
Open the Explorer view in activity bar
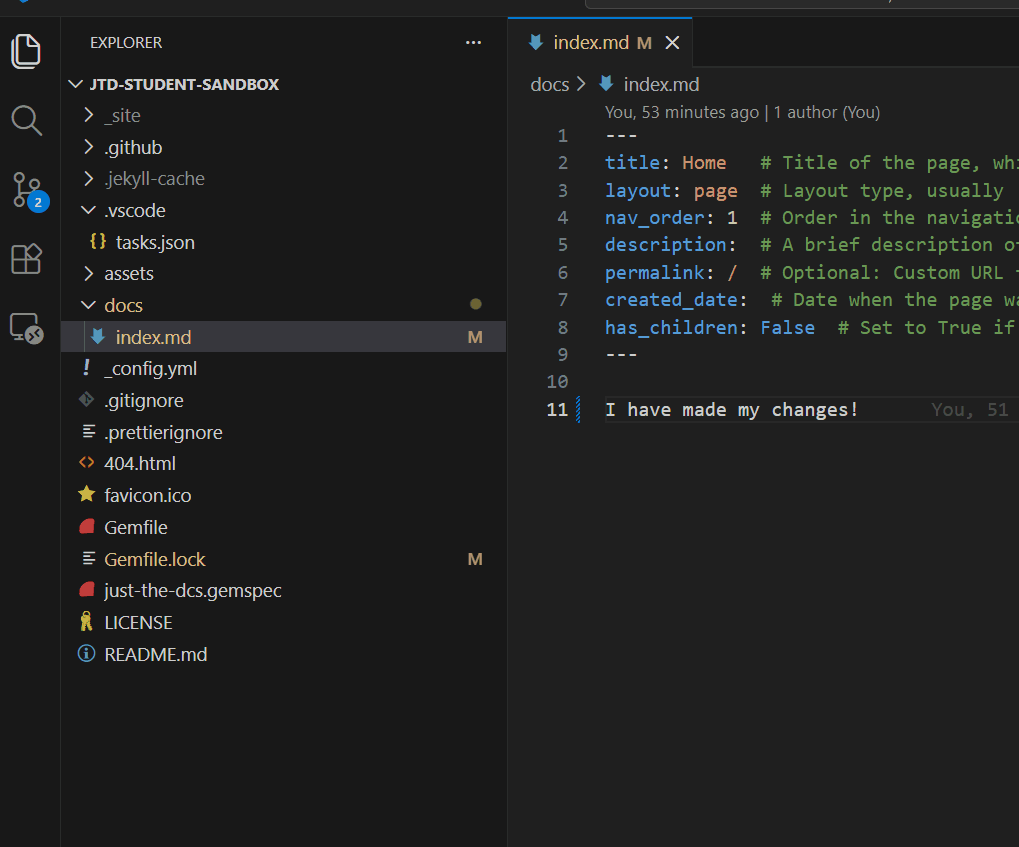[x=27, y=51]
